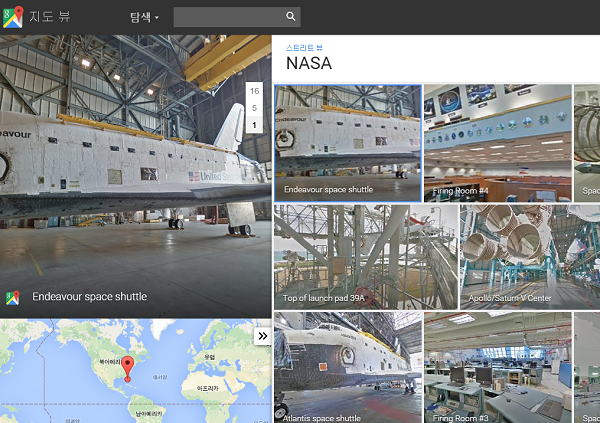Click the 대서양 ocean label on map
600x423 pixels.
click(x=160, y=377)
